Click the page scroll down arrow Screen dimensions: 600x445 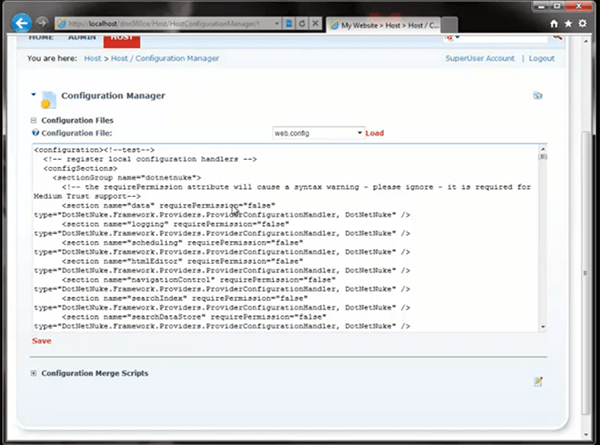click(585, 435)
